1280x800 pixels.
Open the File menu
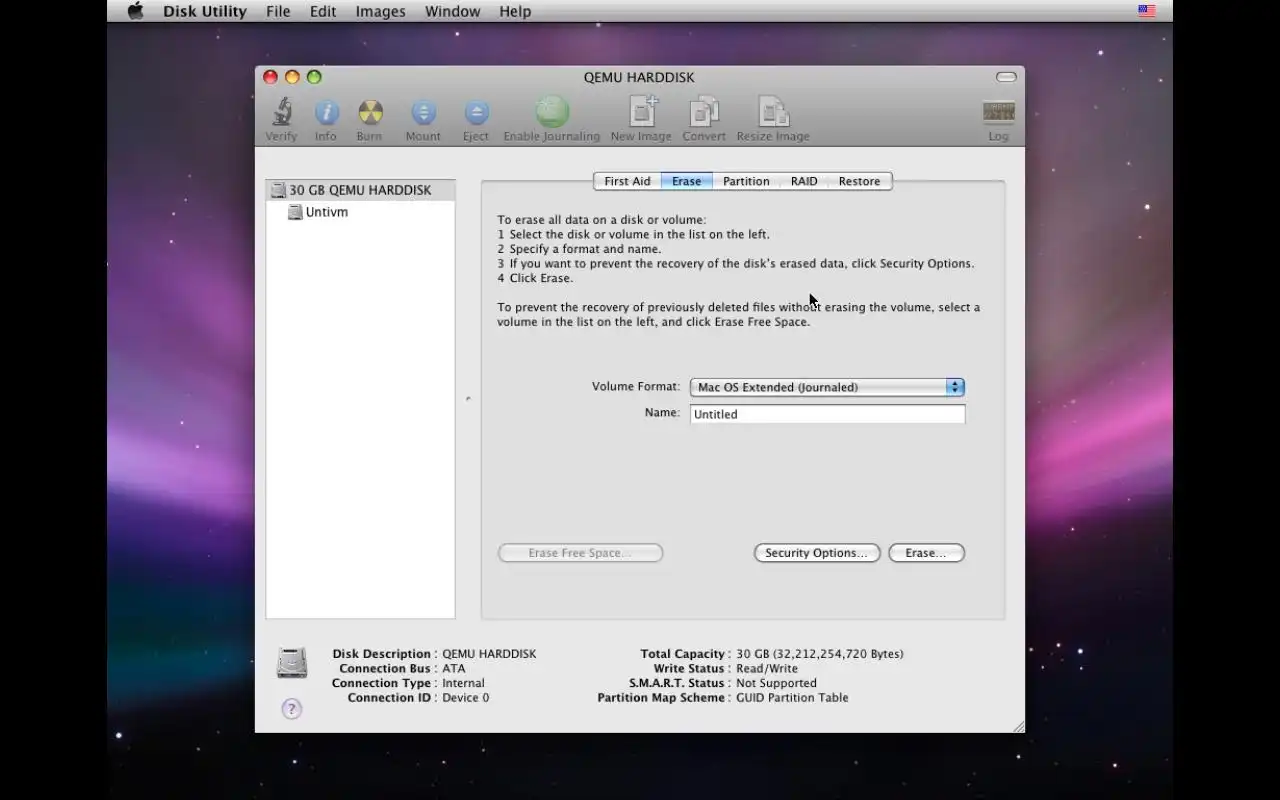278,11
